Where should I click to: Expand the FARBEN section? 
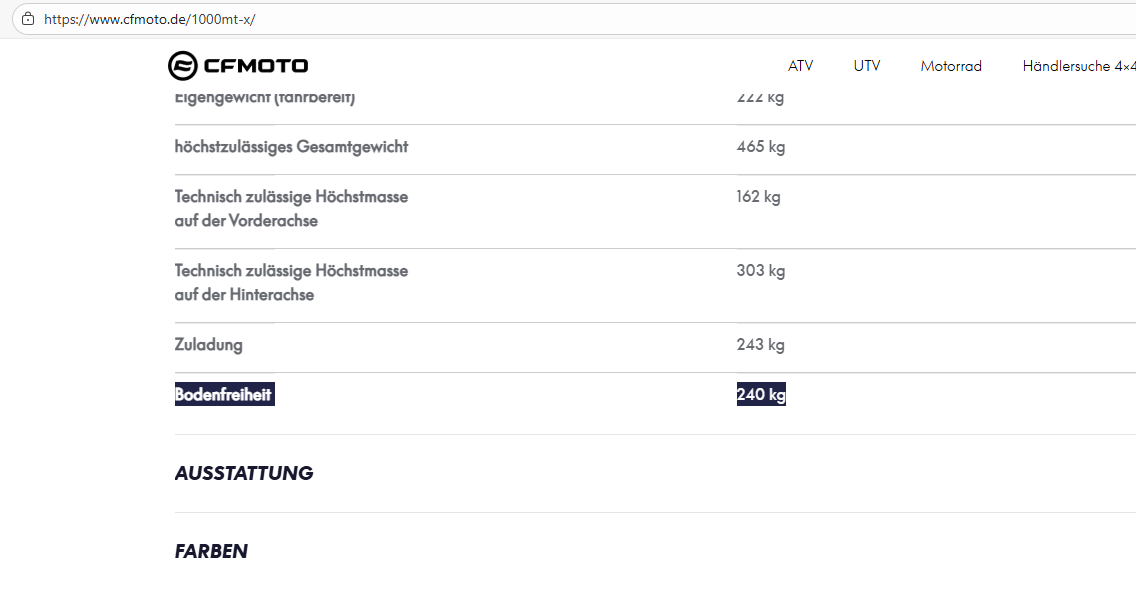click(211, 551)
